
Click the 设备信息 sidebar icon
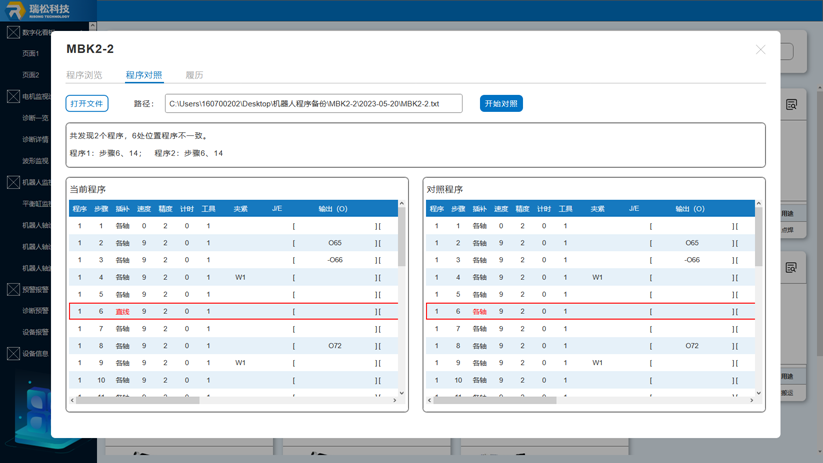pyautogui.click(x=13, y=353)
